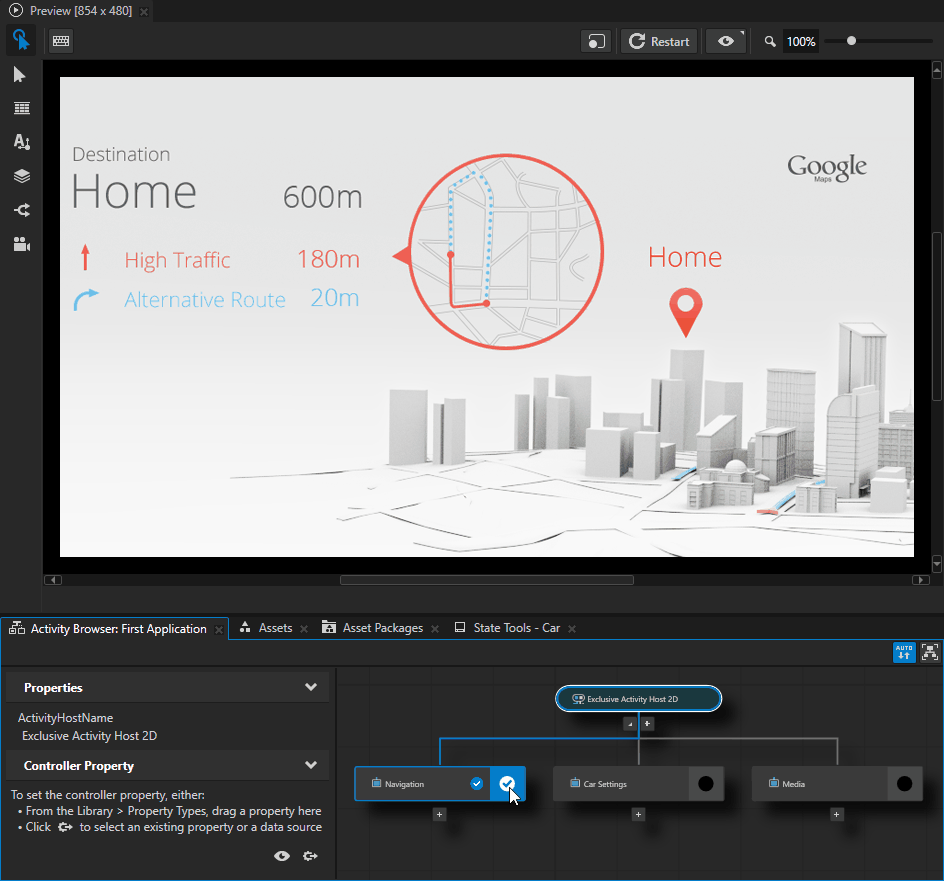Viewport: 944px width, 881px height.
Task: Collapse the Controller Property section
Action: (311, 765)
